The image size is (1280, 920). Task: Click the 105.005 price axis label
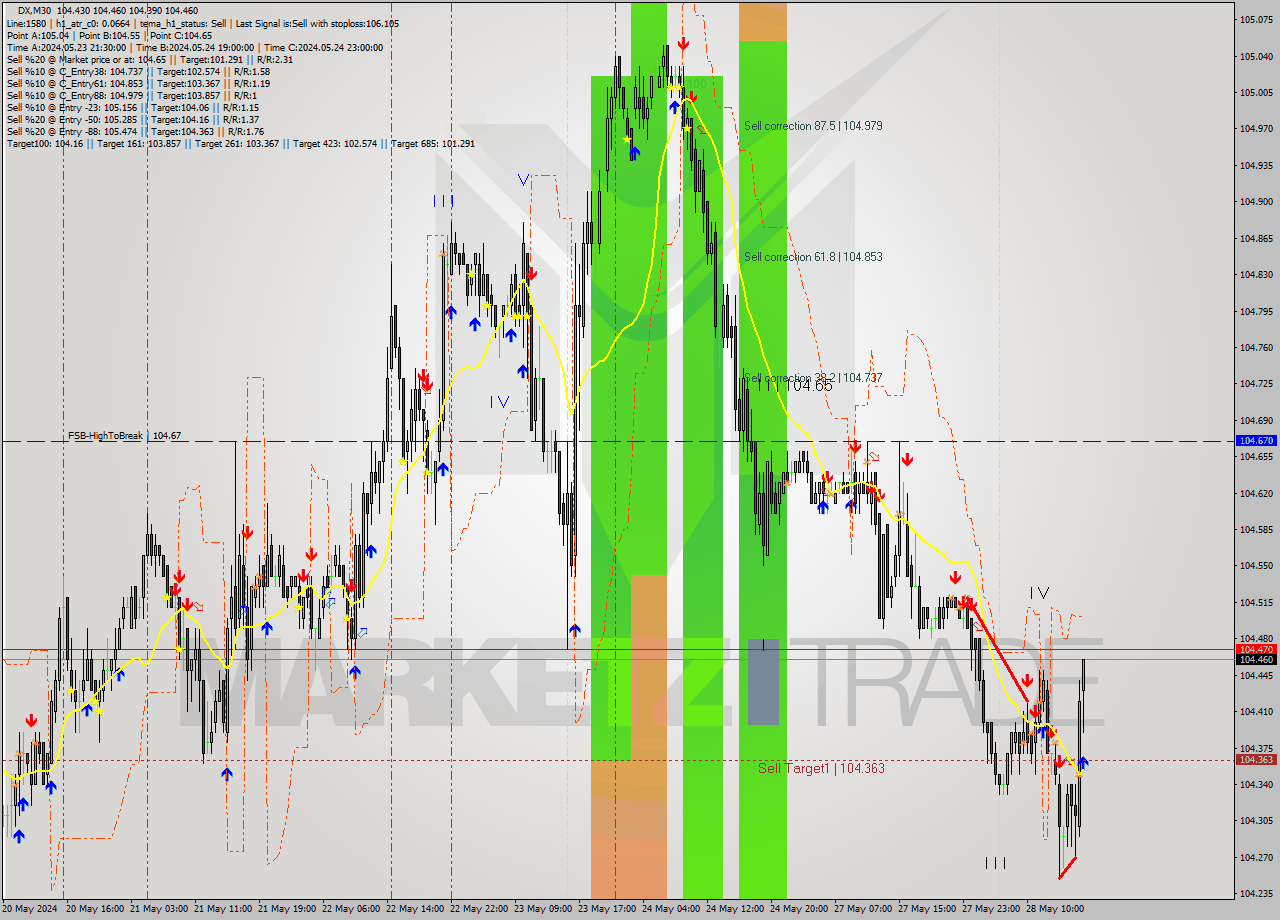pos(1256,92)
